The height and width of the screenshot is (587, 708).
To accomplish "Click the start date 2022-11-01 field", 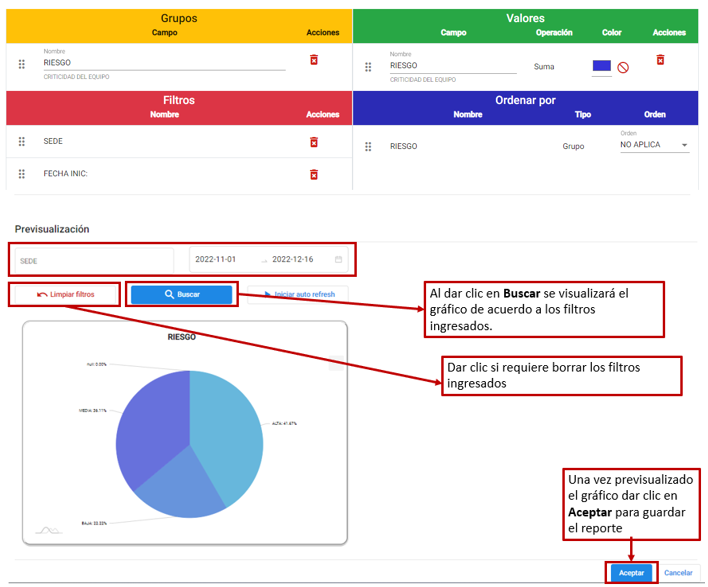I will click(x=215, y=260).
